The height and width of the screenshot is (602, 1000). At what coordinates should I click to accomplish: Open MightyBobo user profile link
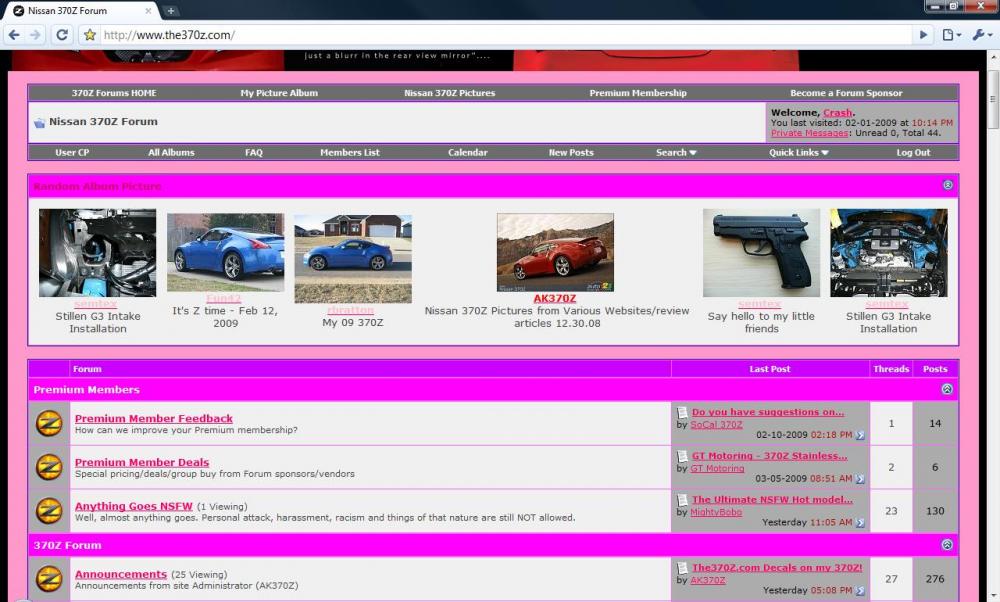point(716,512)
